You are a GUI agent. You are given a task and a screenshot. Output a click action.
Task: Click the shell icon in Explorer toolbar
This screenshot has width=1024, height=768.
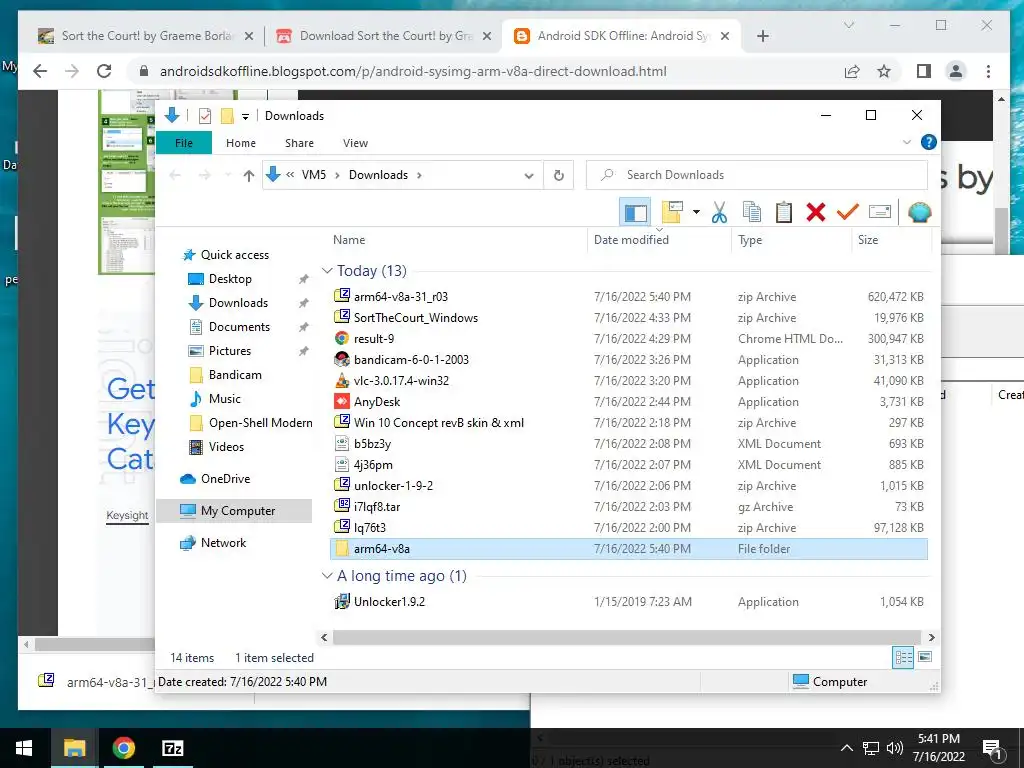tap(919, 212)
